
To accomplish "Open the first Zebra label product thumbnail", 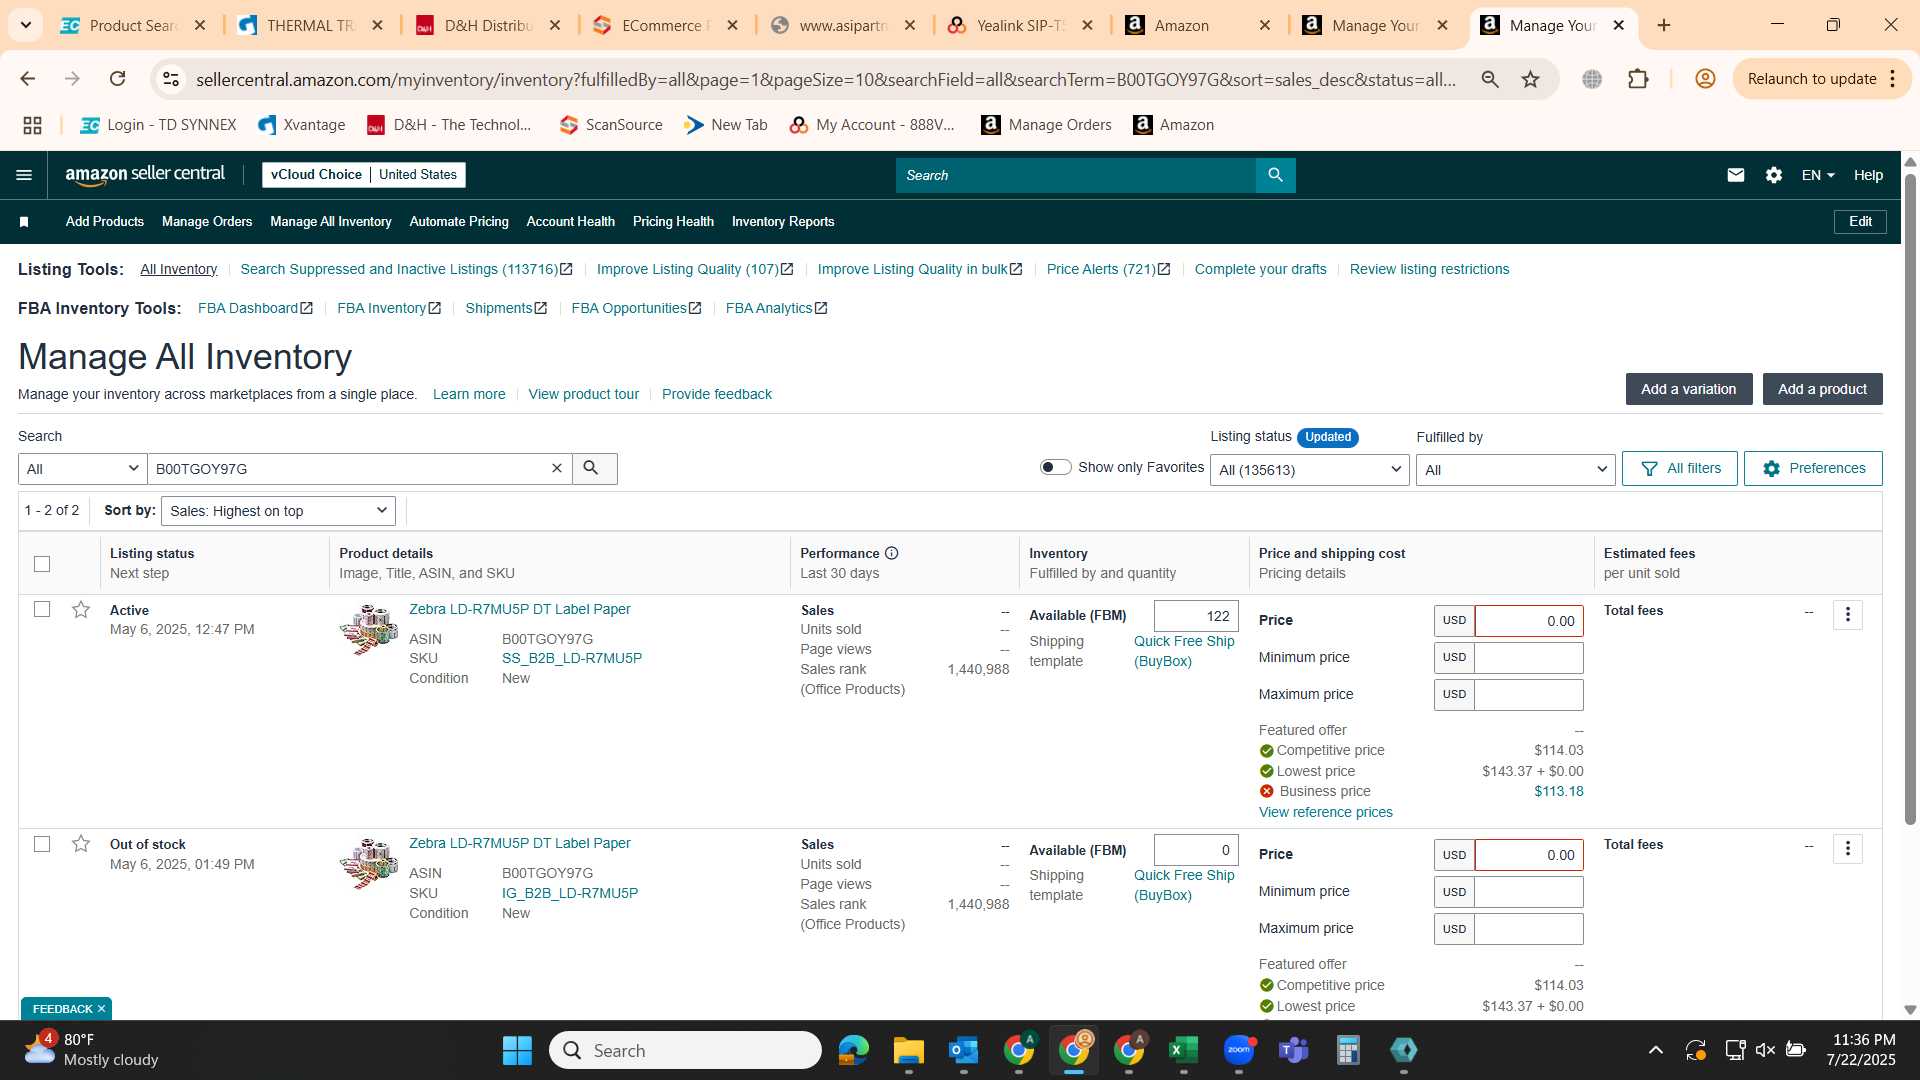I will 369,630.
